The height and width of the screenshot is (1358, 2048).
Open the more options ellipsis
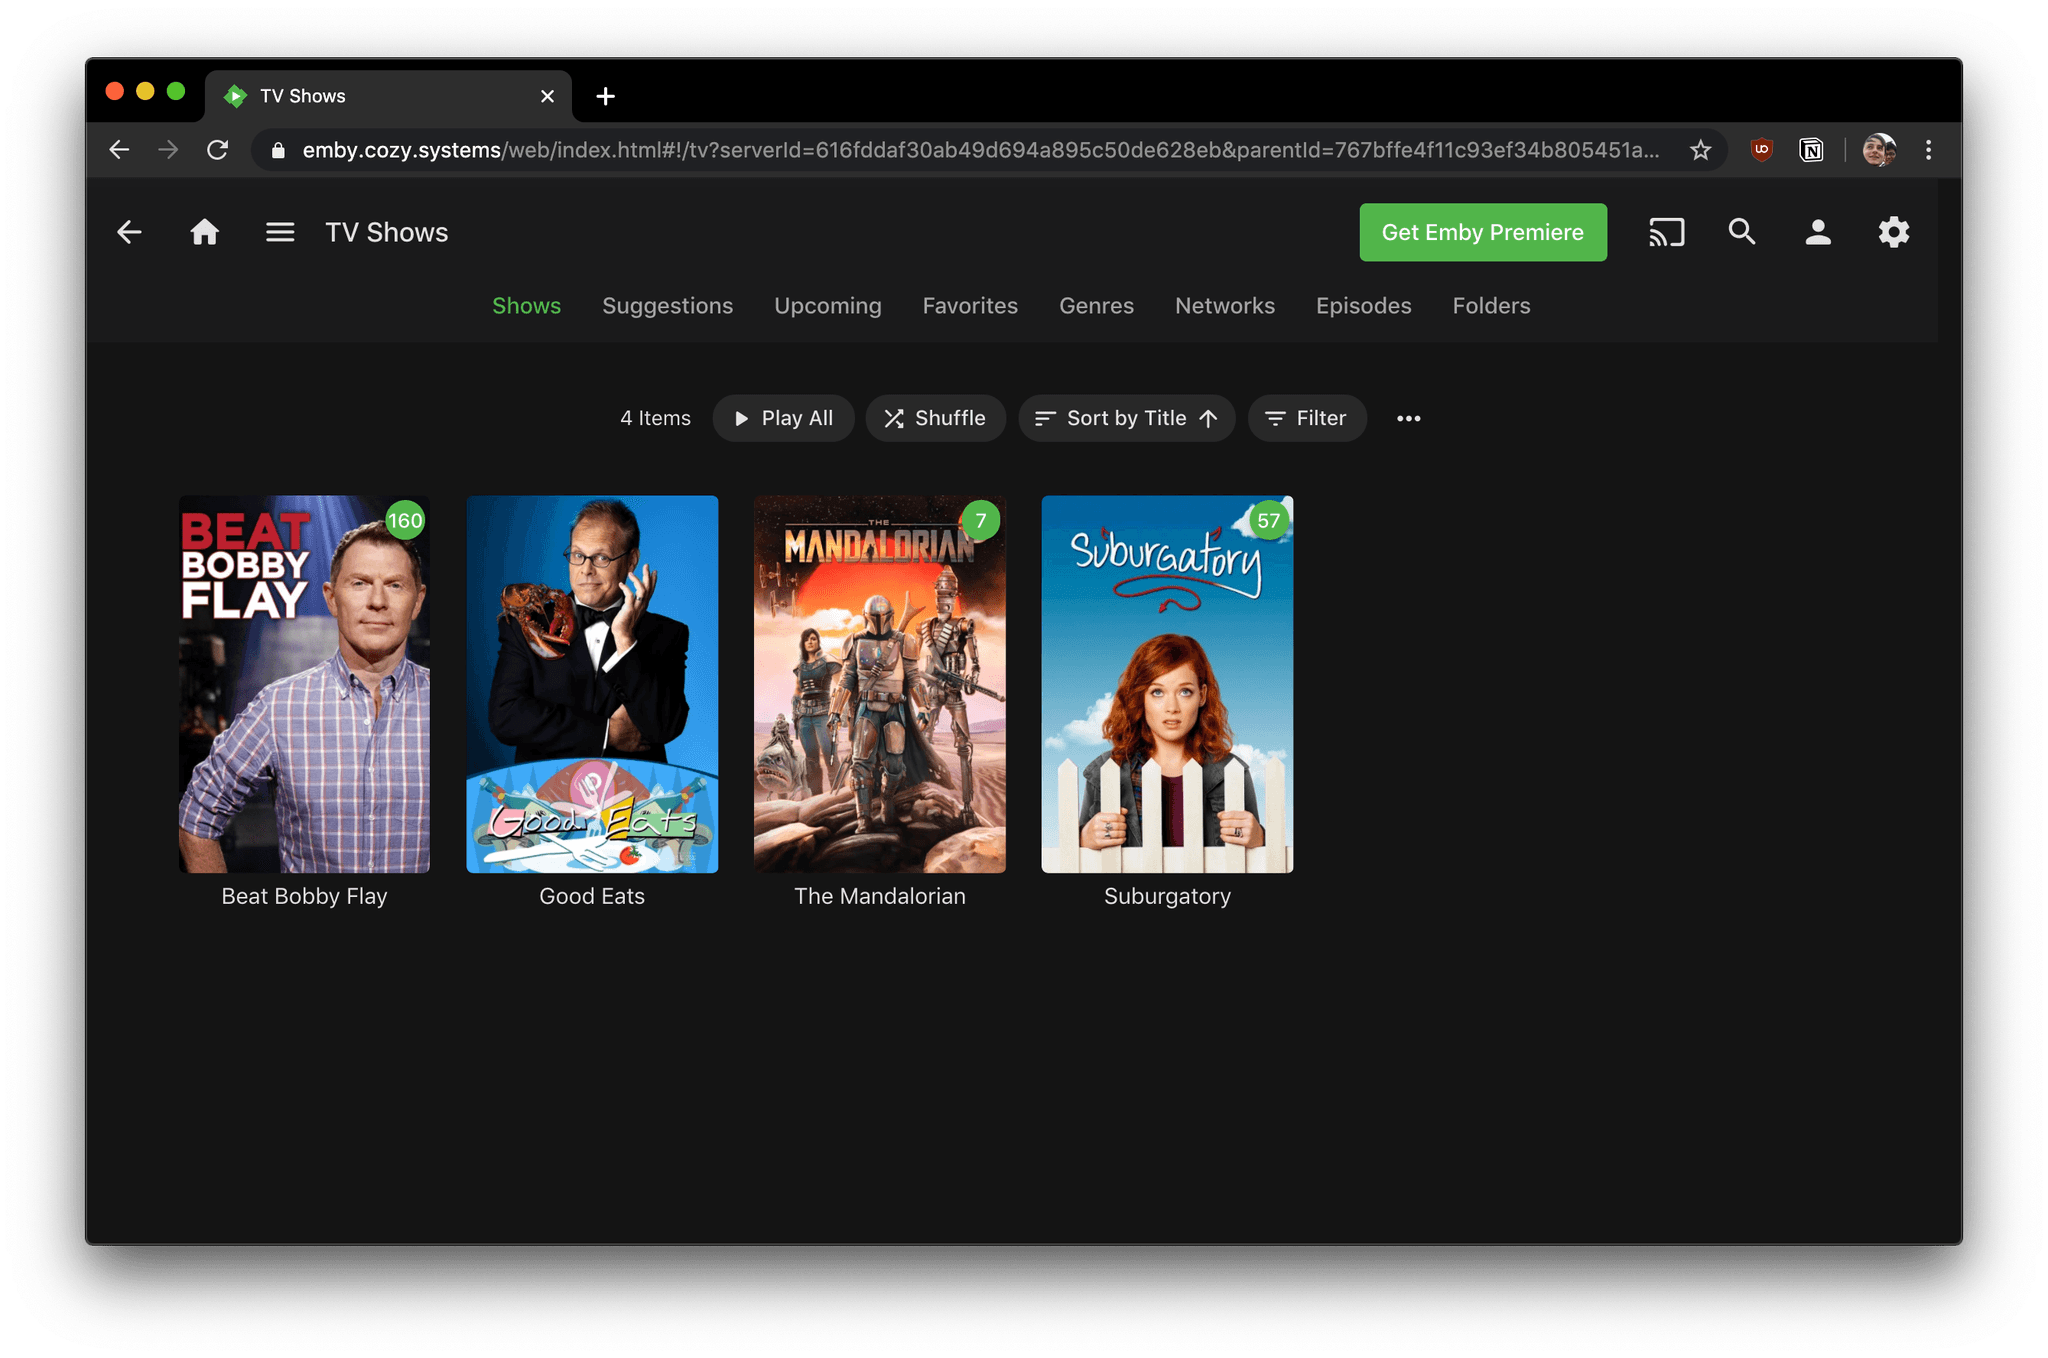[1408, 418]
